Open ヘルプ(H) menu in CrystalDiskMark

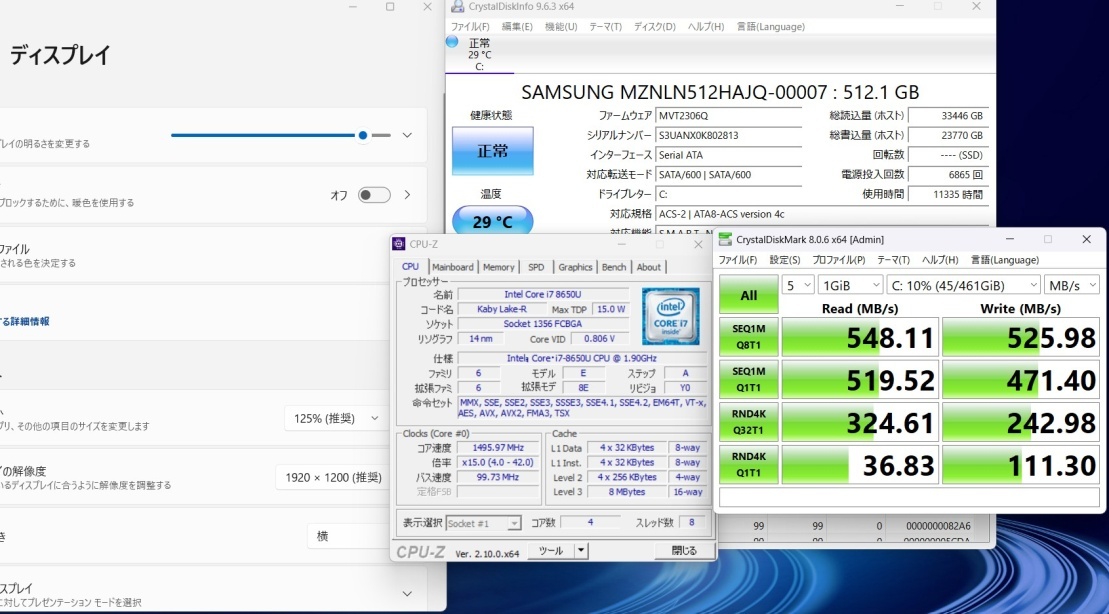click(940, 260)
